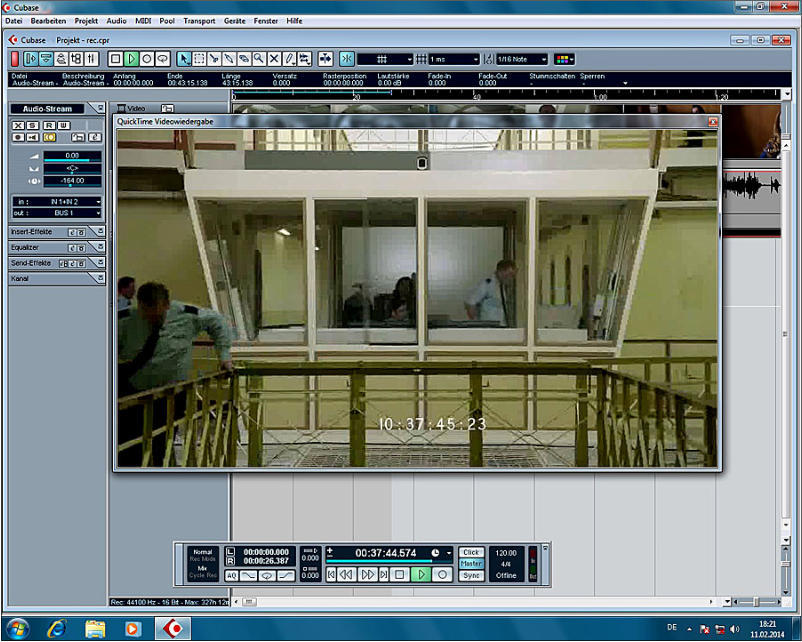Screen dimensions: 802x642
Task: Click the Rewind button in transport panel
Action: pos(346,575)
